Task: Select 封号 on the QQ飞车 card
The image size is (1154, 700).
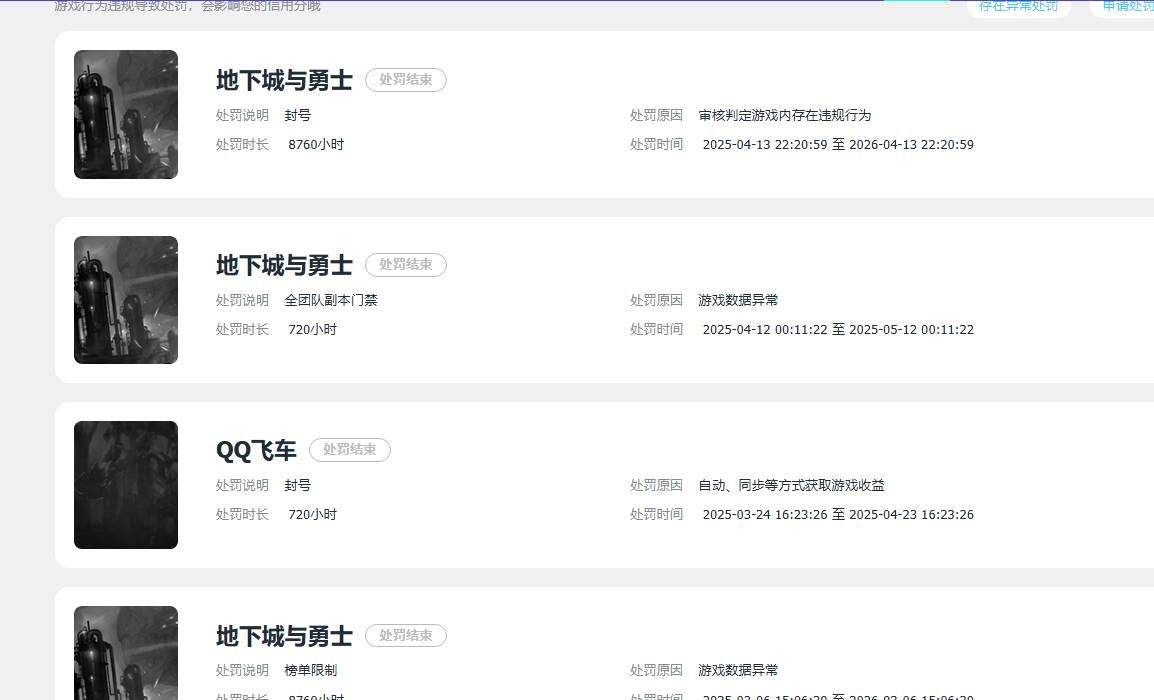Action: pyautogui.click(x=297, y=485)
